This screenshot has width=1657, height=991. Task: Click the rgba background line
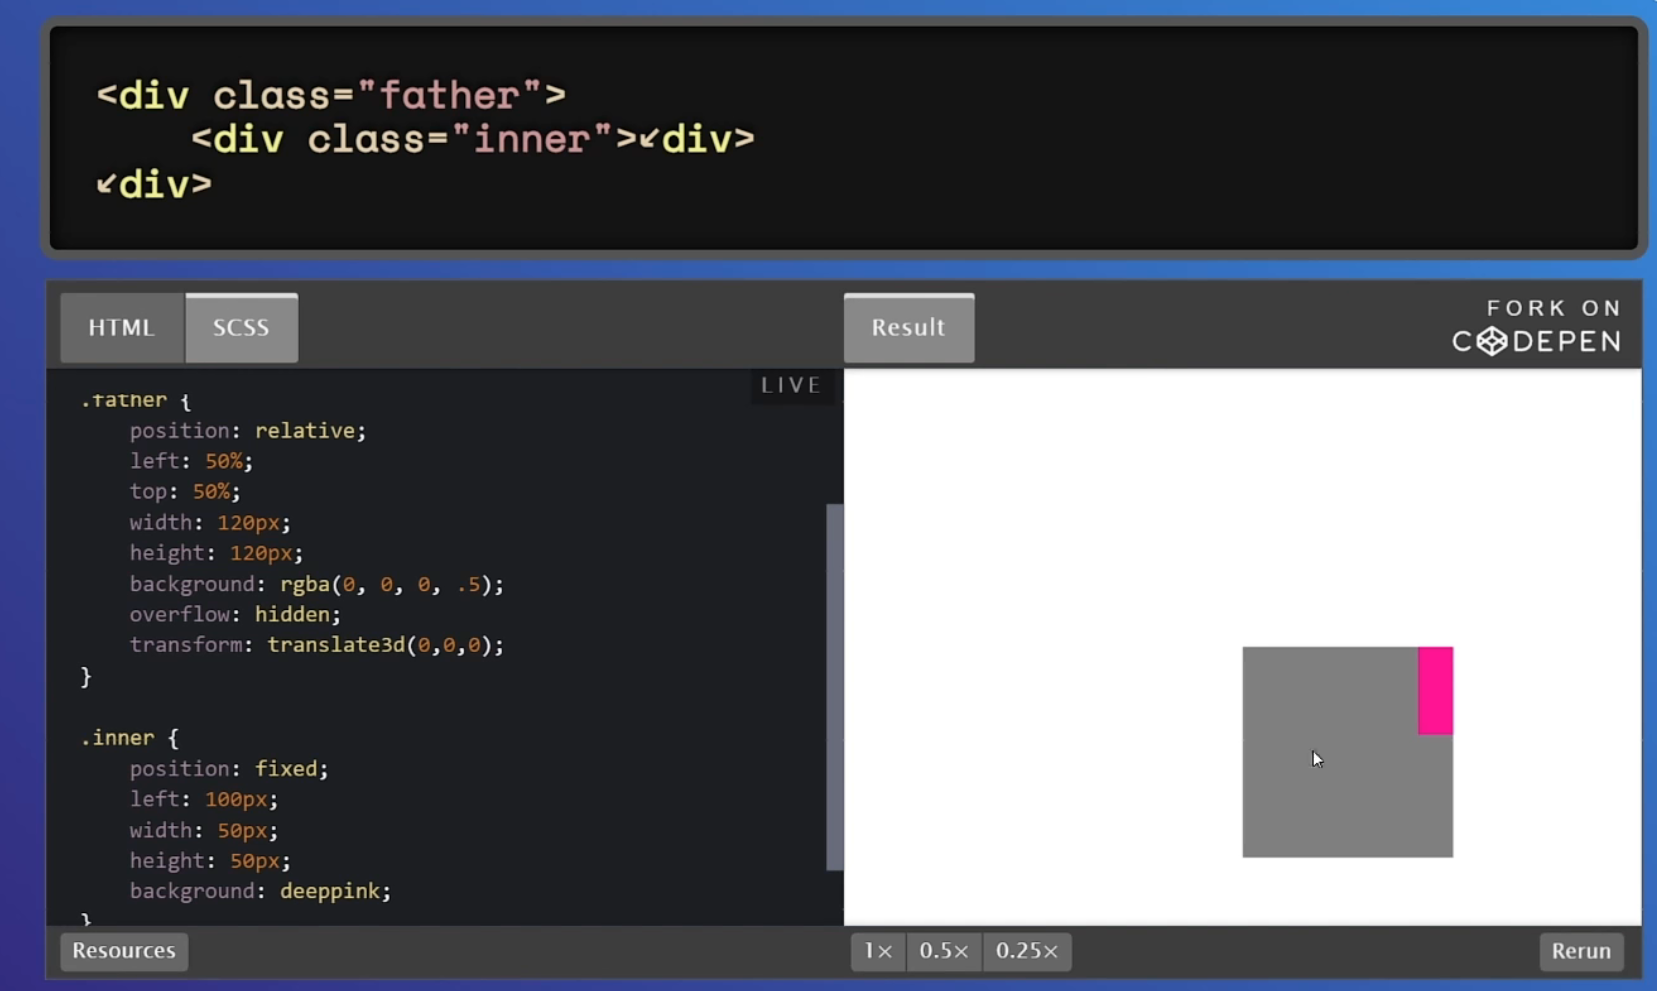pos(316,584)
